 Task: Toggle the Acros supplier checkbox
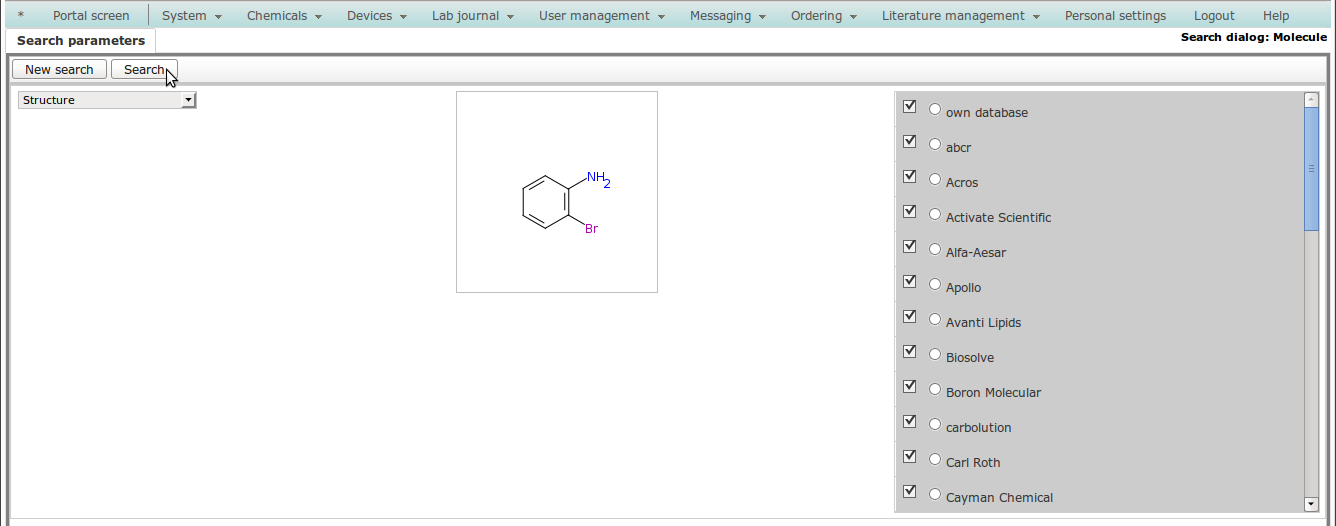[909, 177]
